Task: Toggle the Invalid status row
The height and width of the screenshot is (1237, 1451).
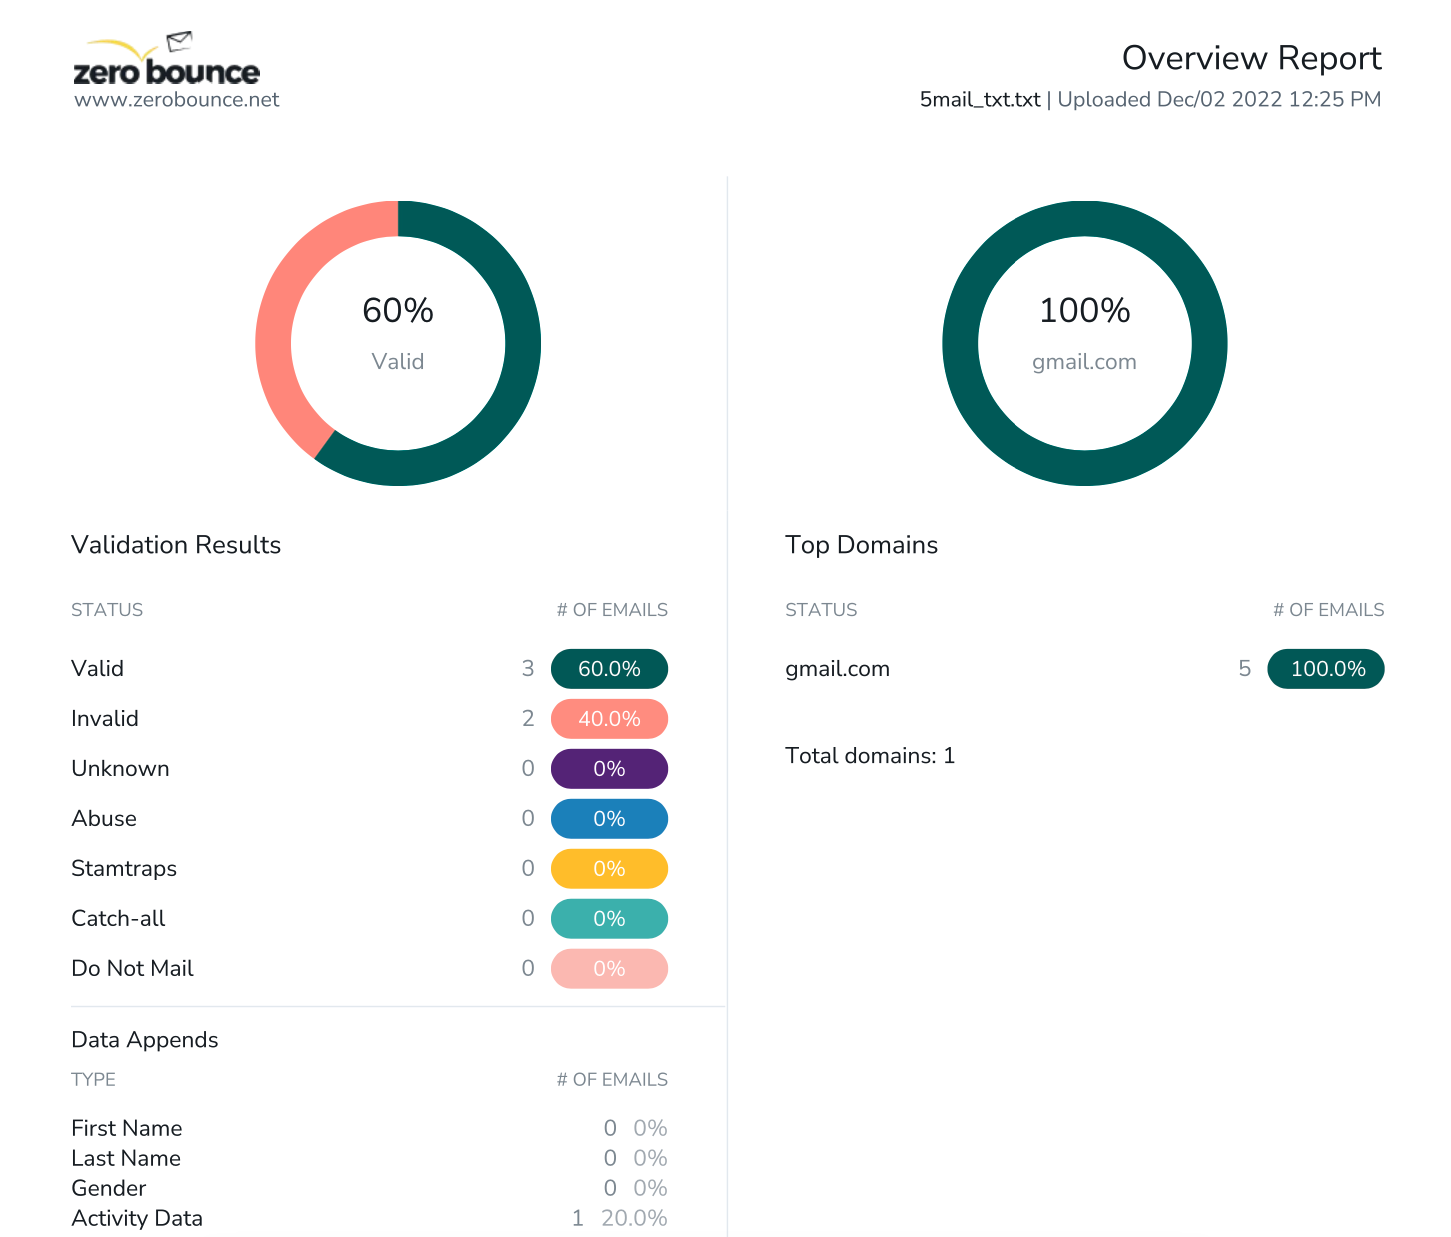Action: pos(105,718)
